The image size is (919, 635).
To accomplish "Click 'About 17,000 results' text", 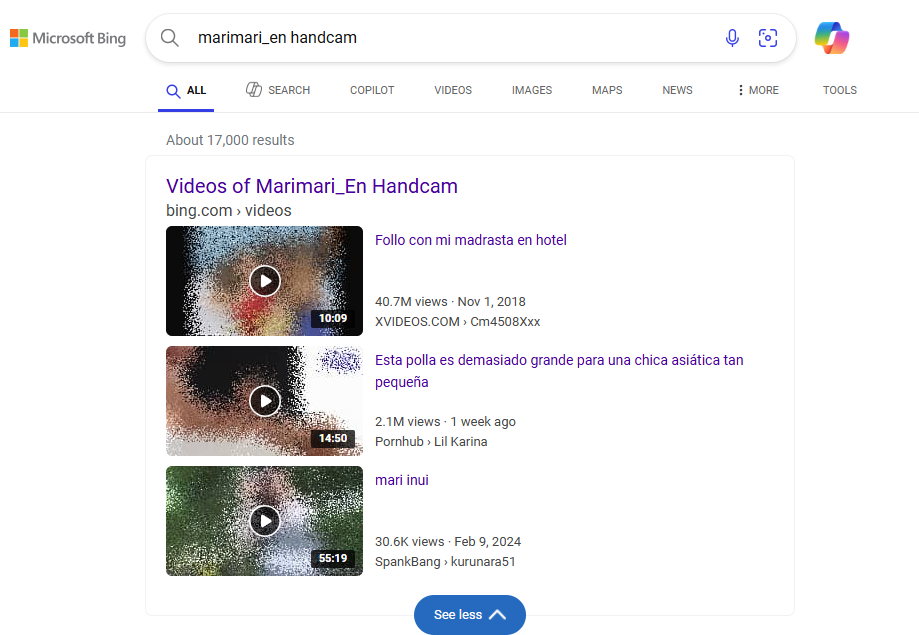I will [230, 140].
